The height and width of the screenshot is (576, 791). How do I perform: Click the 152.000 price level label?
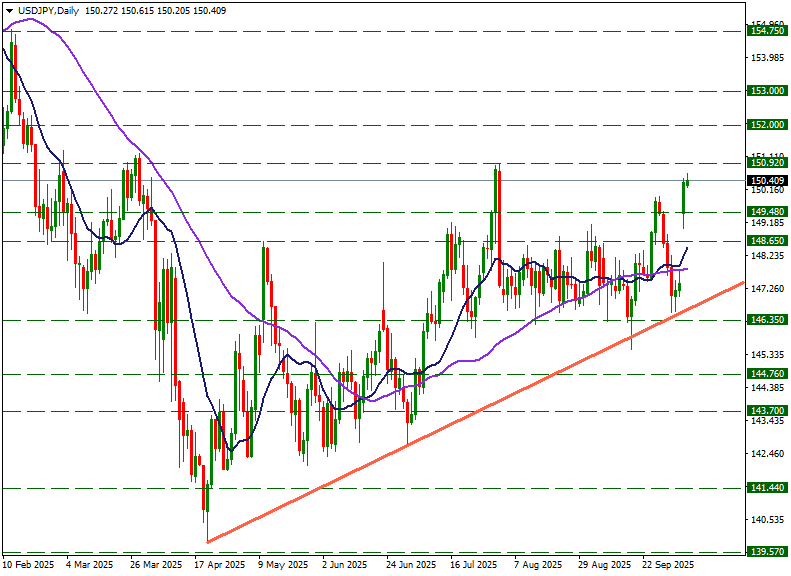(x=765, y=125)
